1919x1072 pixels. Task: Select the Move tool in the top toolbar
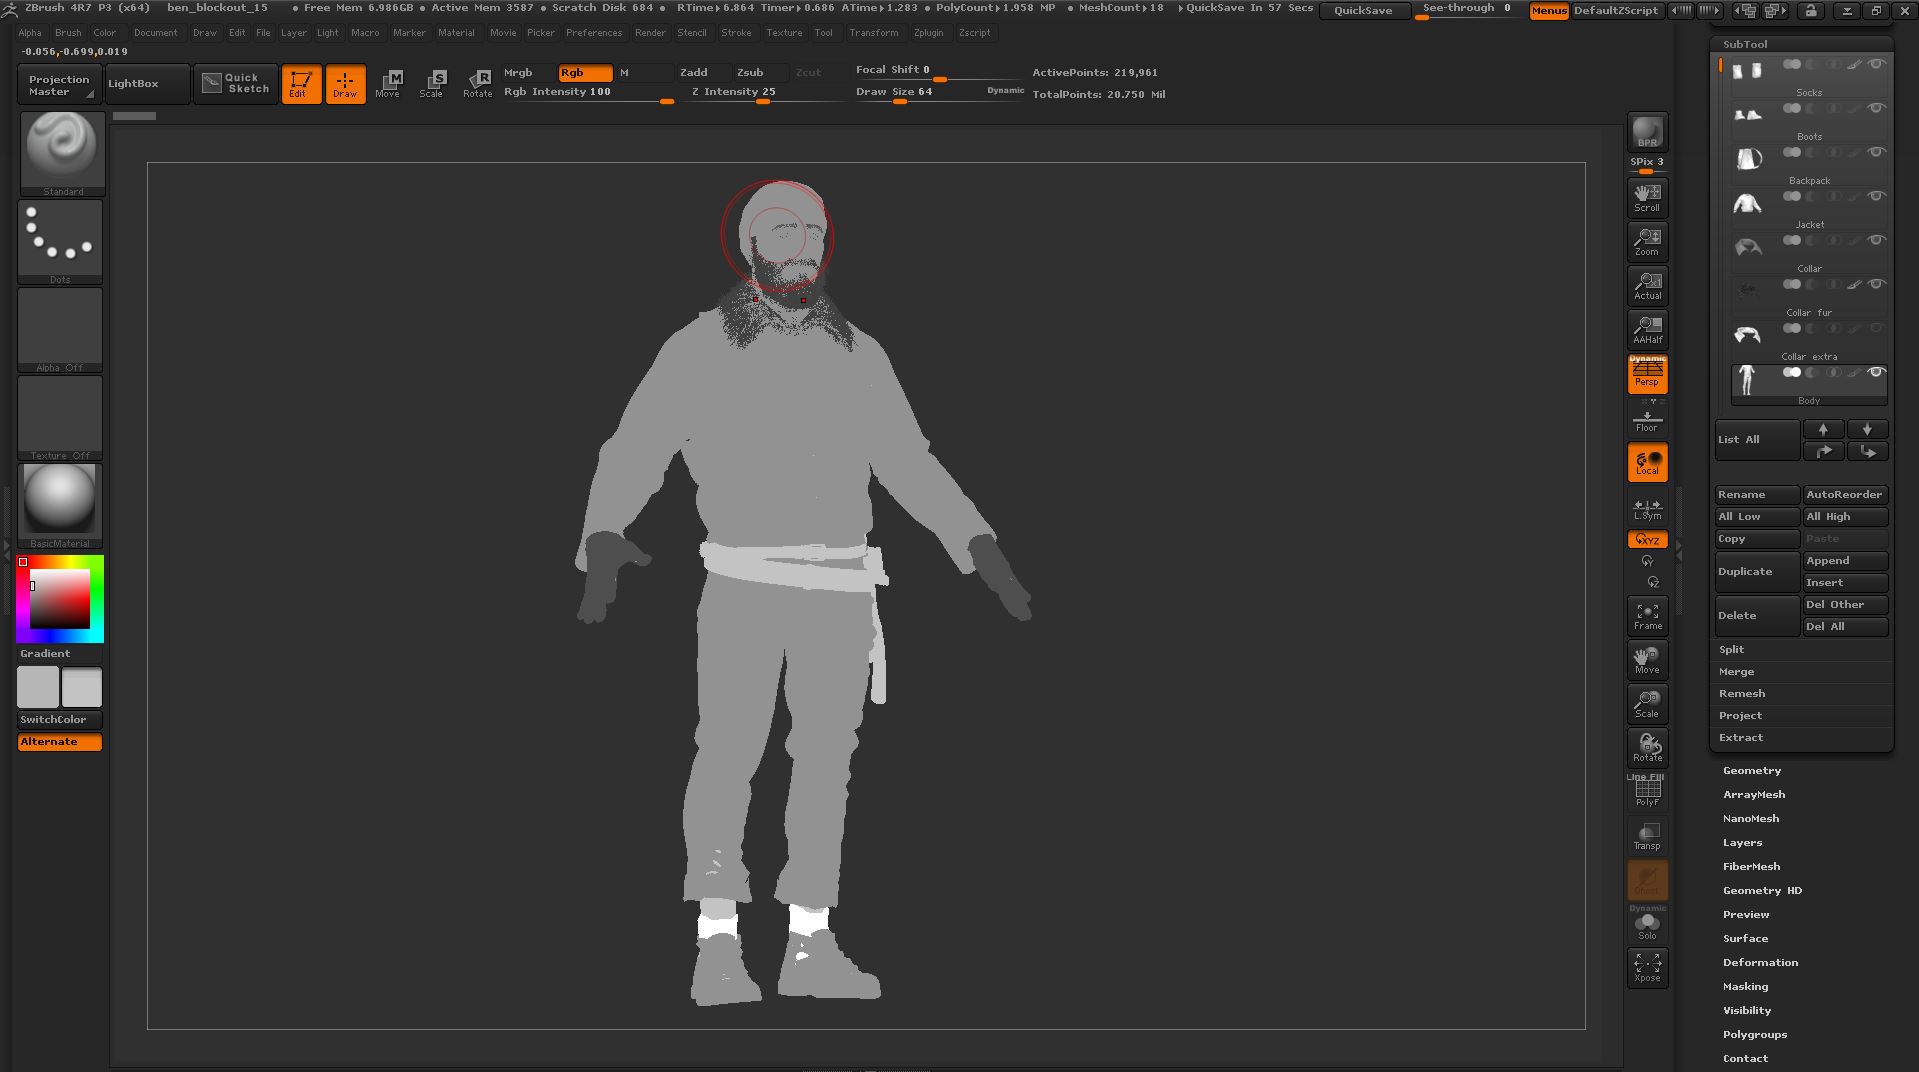[389, 84]
